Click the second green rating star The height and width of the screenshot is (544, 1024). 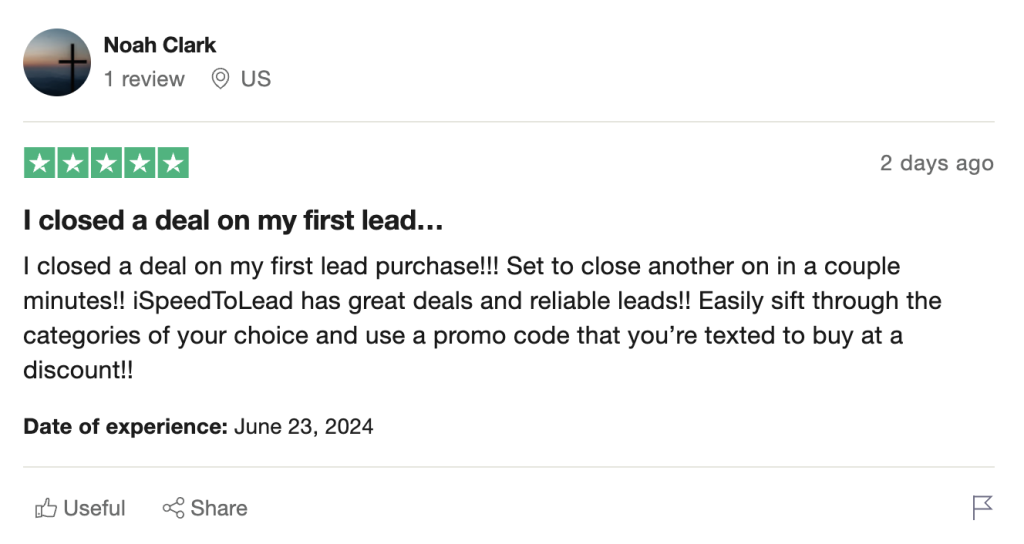73,163
